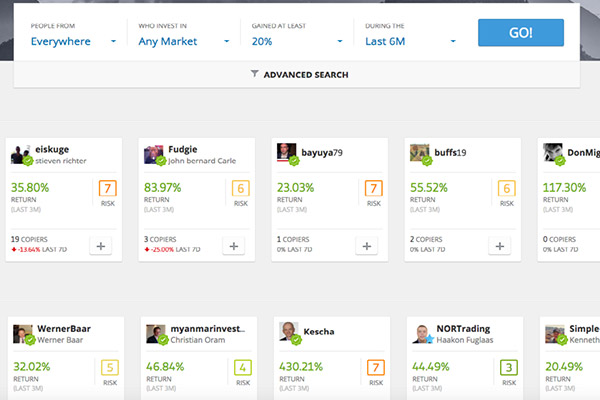Open the NORTrading username link
Viewport: 600px width, 400px height.
463,329
